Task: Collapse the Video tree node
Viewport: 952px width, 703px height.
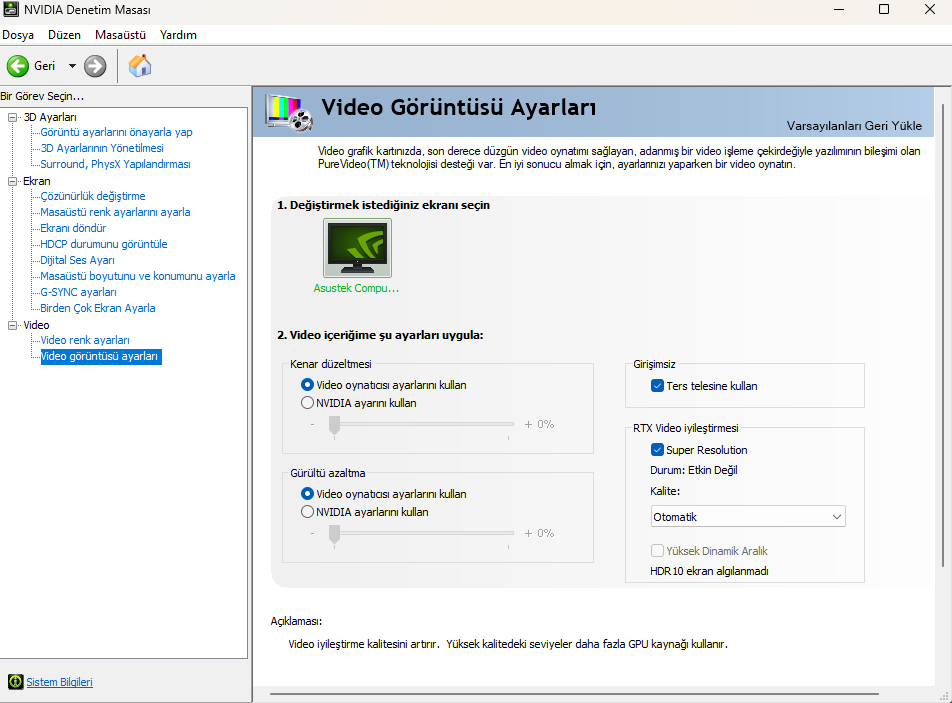Action: tap(12, 325)
